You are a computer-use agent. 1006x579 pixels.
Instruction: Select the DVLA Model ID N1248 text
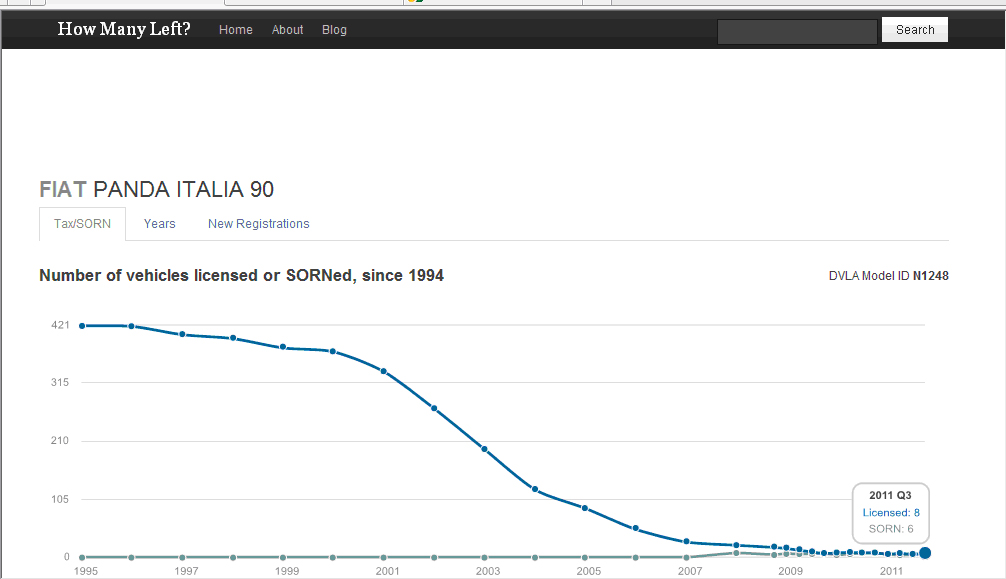point(889,276)
